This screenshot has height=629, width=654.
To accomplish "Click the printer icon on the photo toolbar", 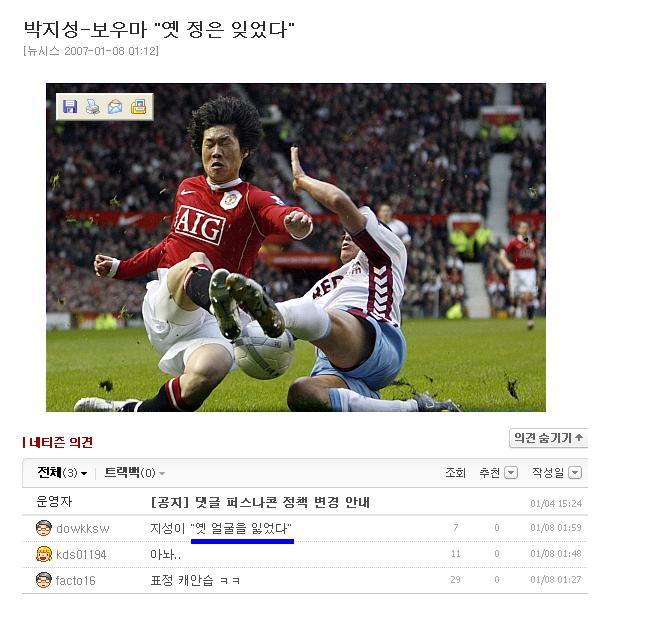I will (x=93, y=107).
